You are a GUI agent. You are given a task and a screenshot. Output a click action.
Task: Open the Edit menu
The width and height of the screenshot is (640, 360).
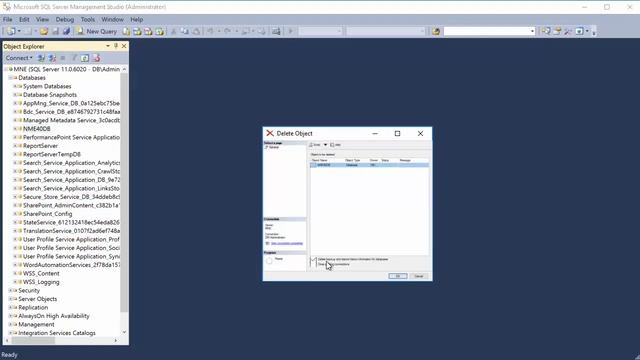[24, 20]
